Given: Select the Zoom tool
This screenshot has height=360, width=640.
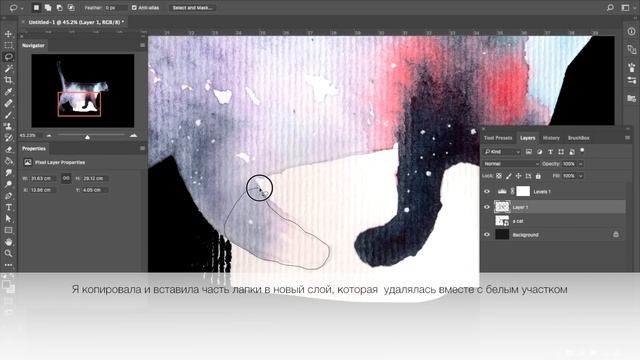Looking at the screenshot, I should (x=8, y=253).
